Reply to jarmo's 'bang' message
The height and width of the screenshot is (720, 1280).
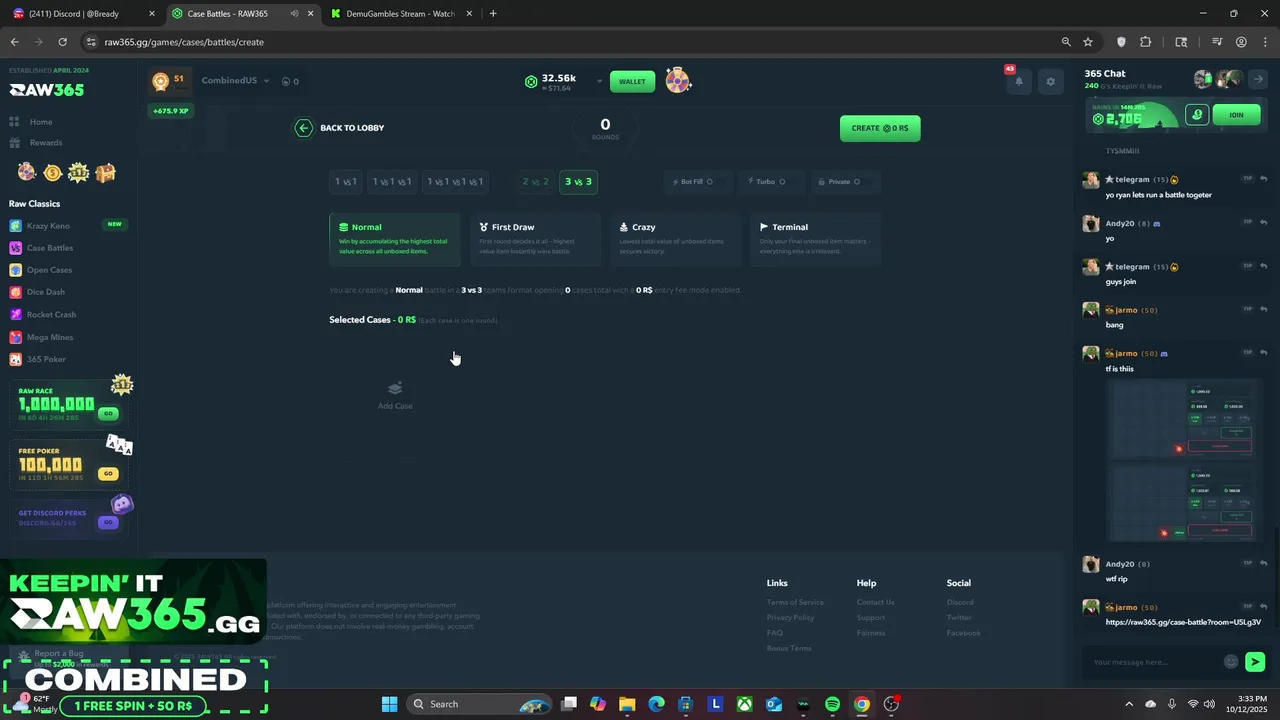(x=1264, y=310)
